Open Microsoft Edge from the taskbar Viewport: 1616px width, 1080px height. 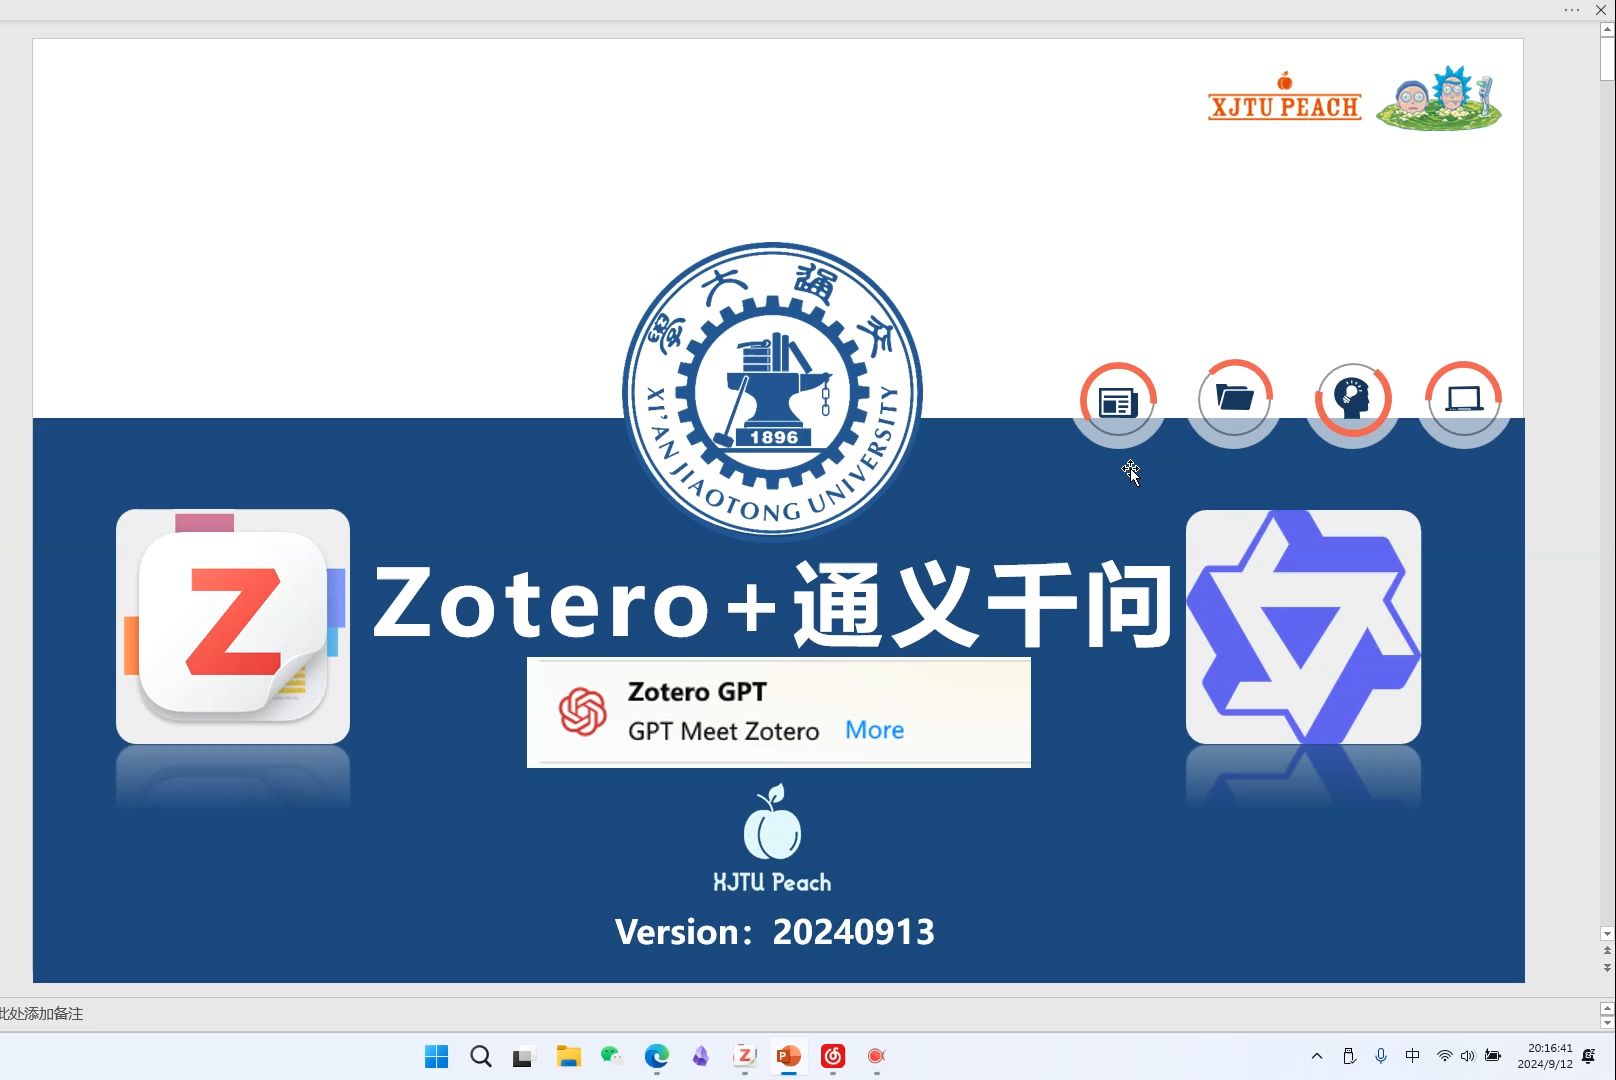pos(657,1056)
